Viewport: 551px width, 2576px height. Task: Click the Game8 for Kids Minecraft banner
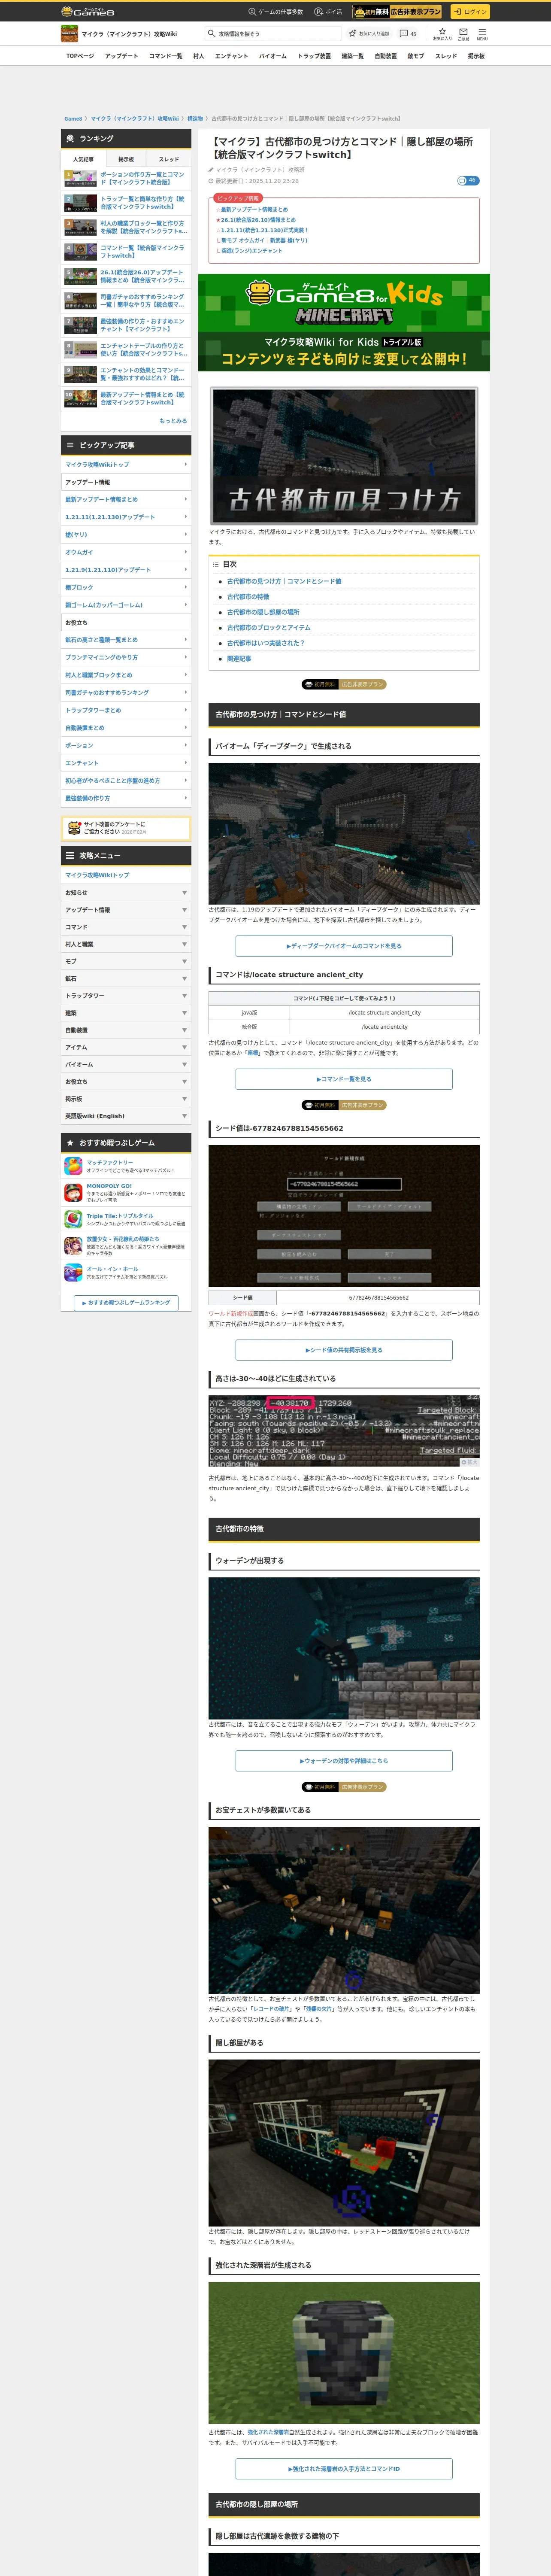pos(344,322)
